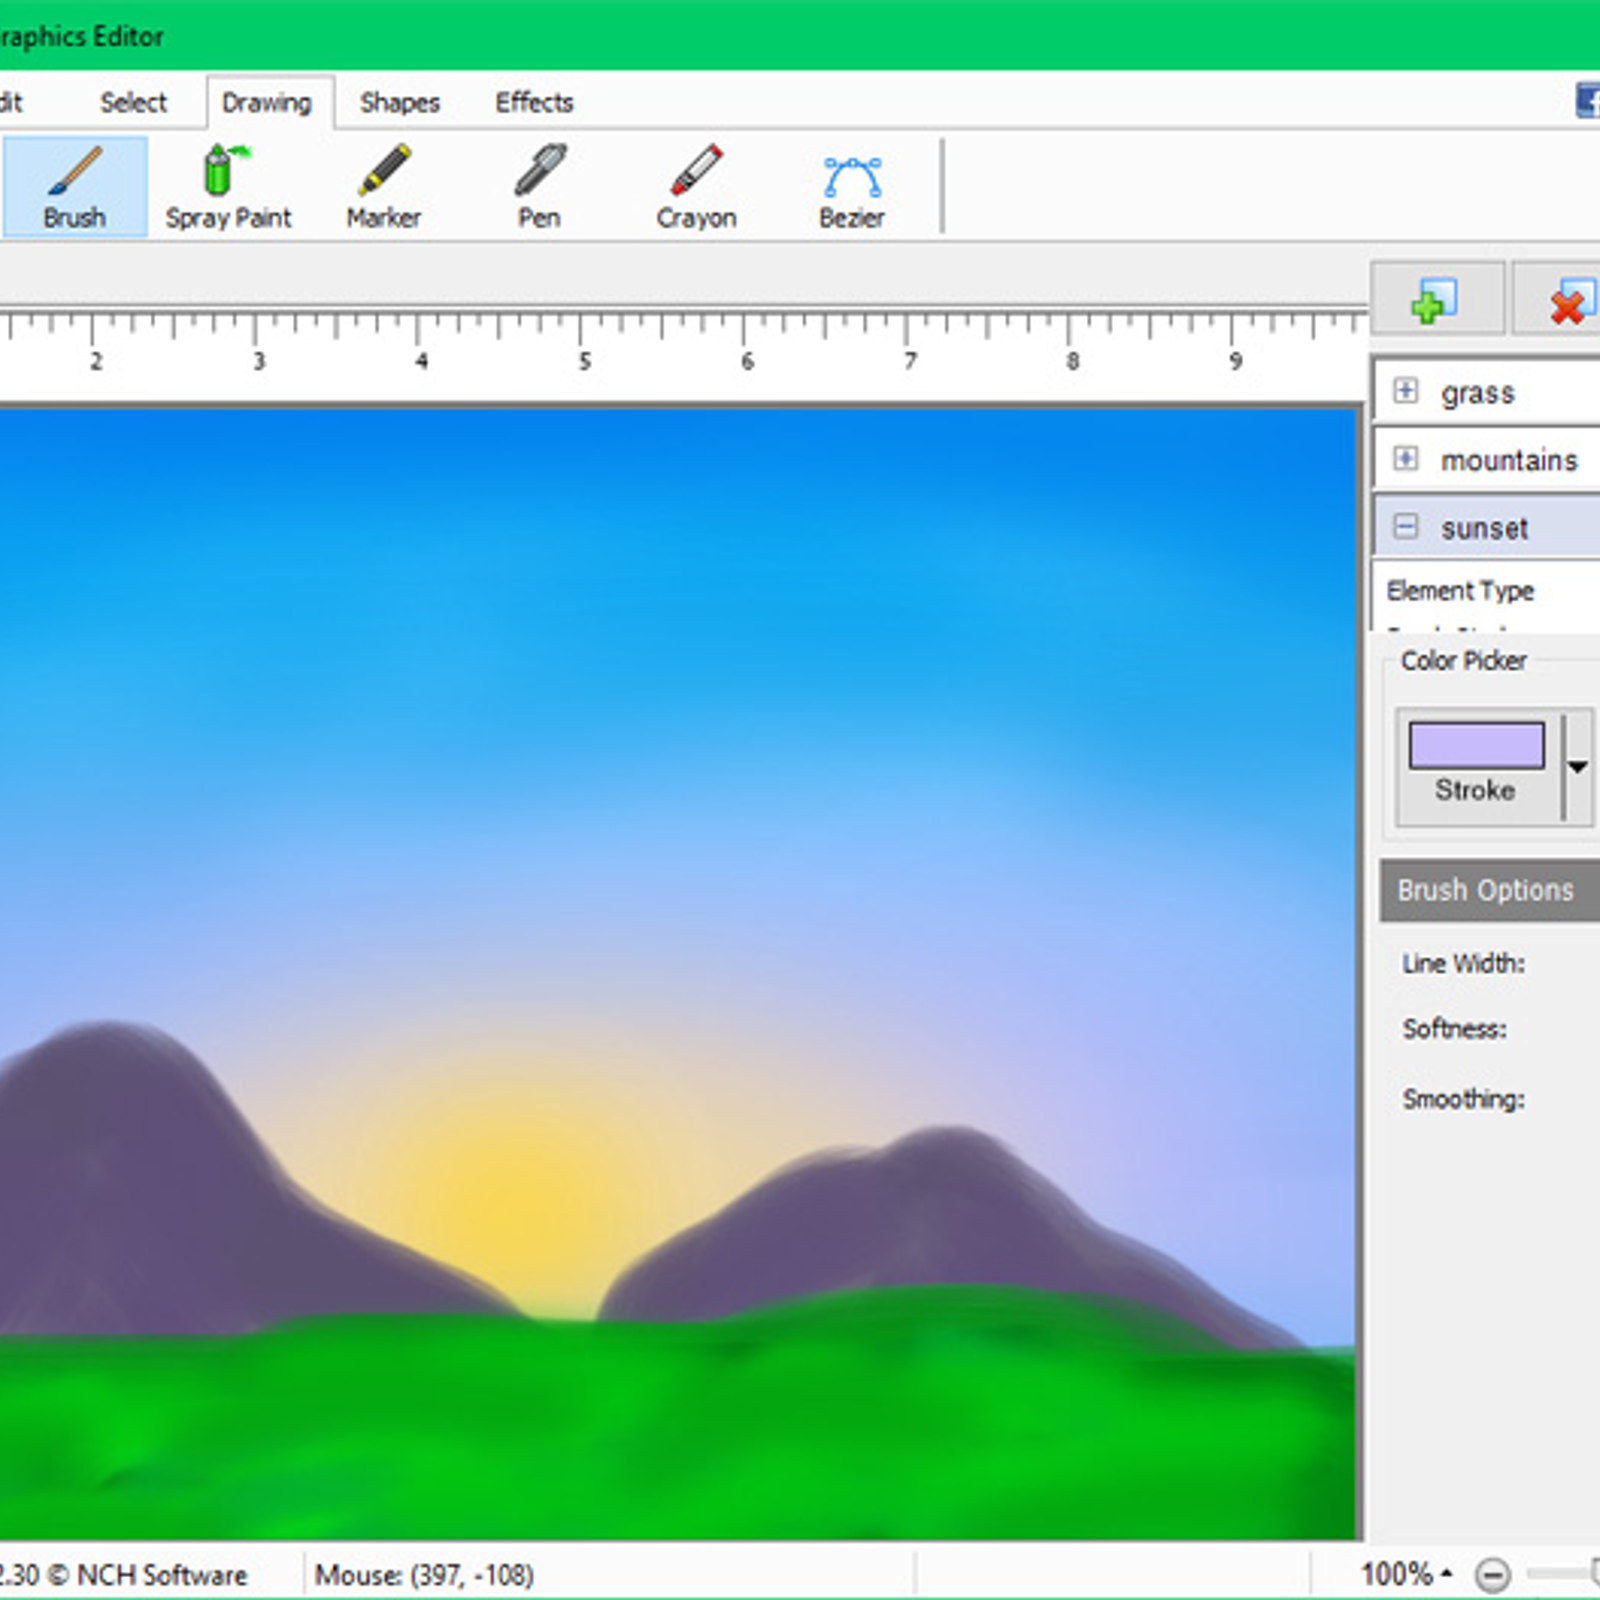Select the Crayon tool
Image resolution: width=1600 pixels, height=1600 pixels.
coord(696,188)
